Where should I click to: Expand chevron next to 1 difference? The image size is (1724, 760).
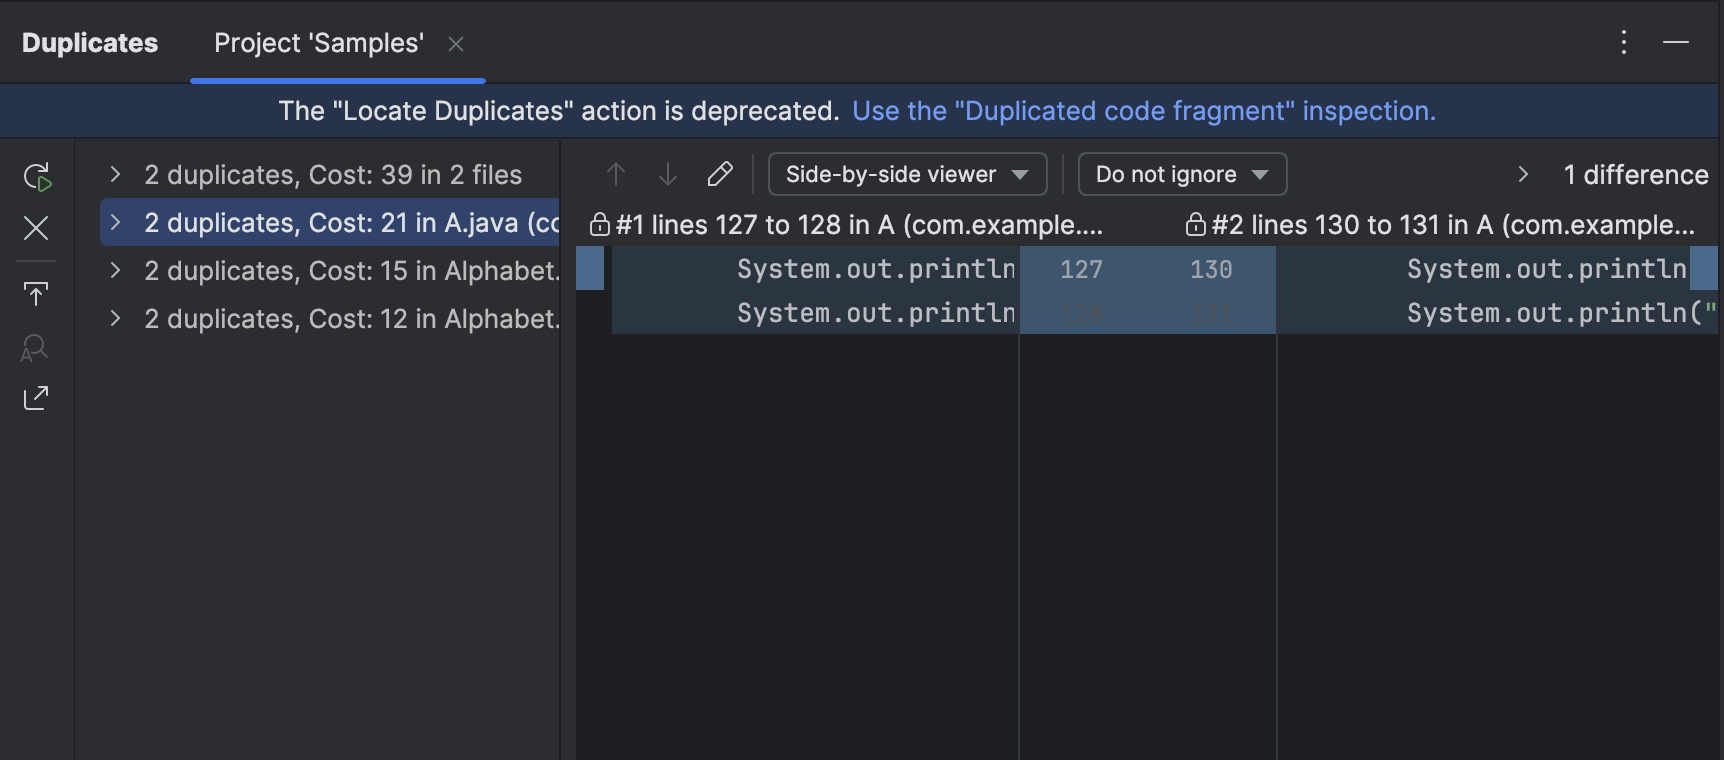1522,174
